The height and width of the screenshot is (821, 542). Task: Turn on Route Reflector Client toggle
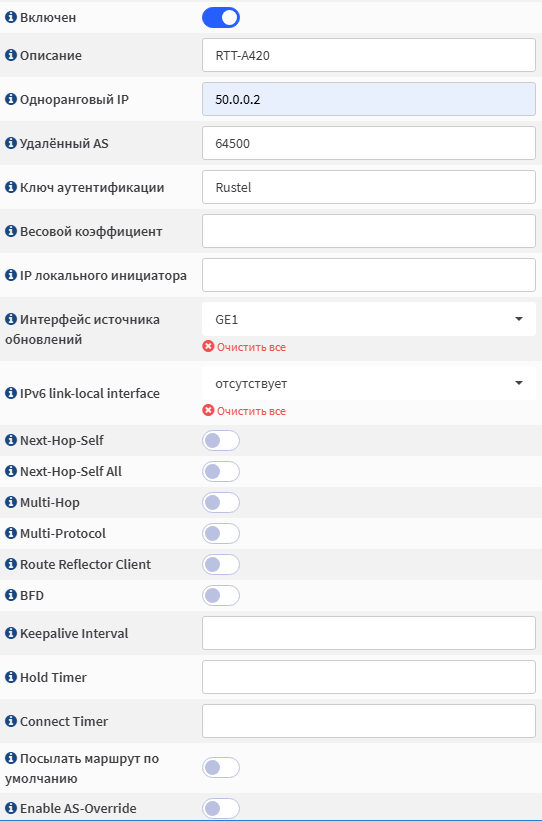pyautogui.click(x=221, y=564)
